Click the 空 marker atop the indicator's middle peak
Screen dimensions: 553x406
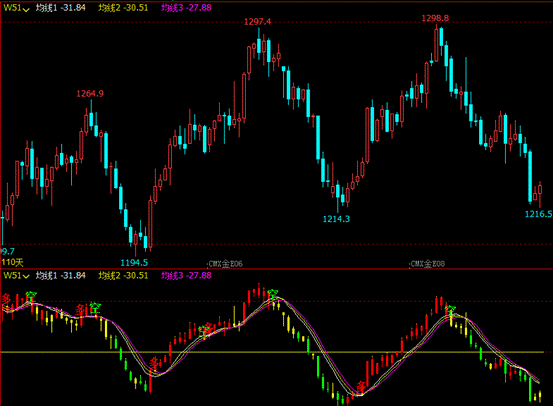(x=272, y=294)
